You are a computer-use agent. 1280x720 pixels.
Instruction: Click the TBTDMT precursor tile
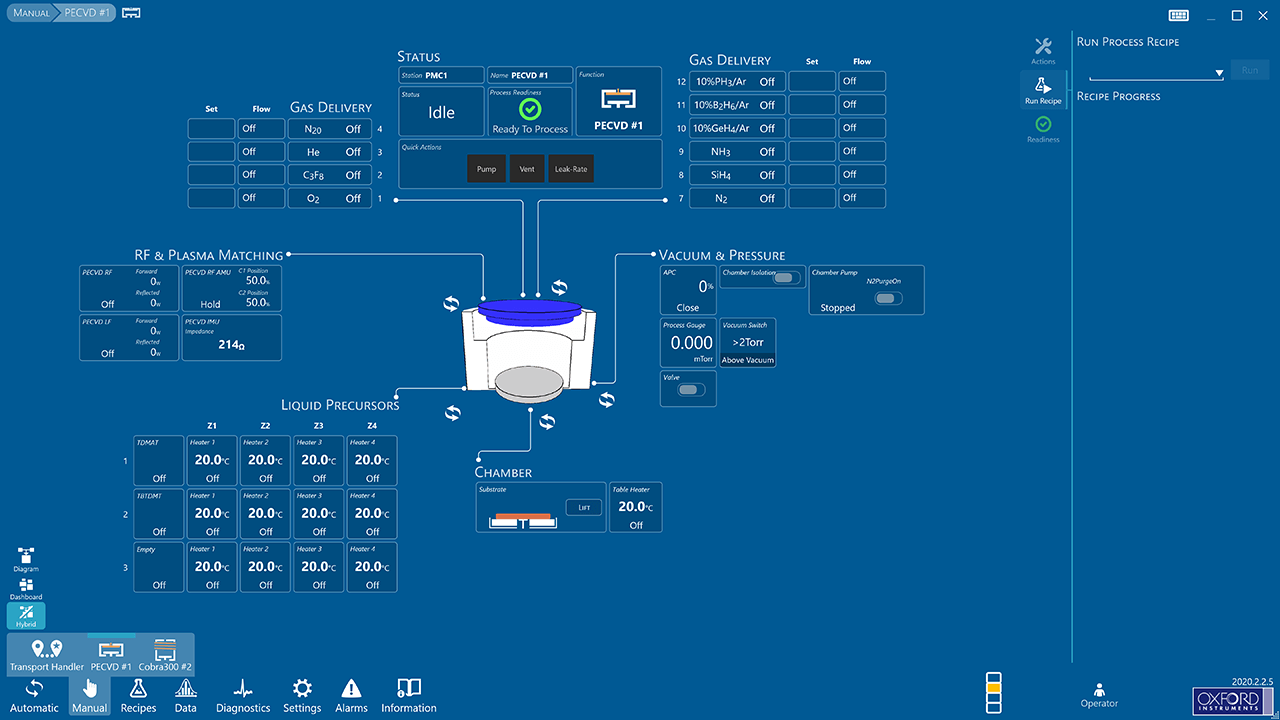158,513
